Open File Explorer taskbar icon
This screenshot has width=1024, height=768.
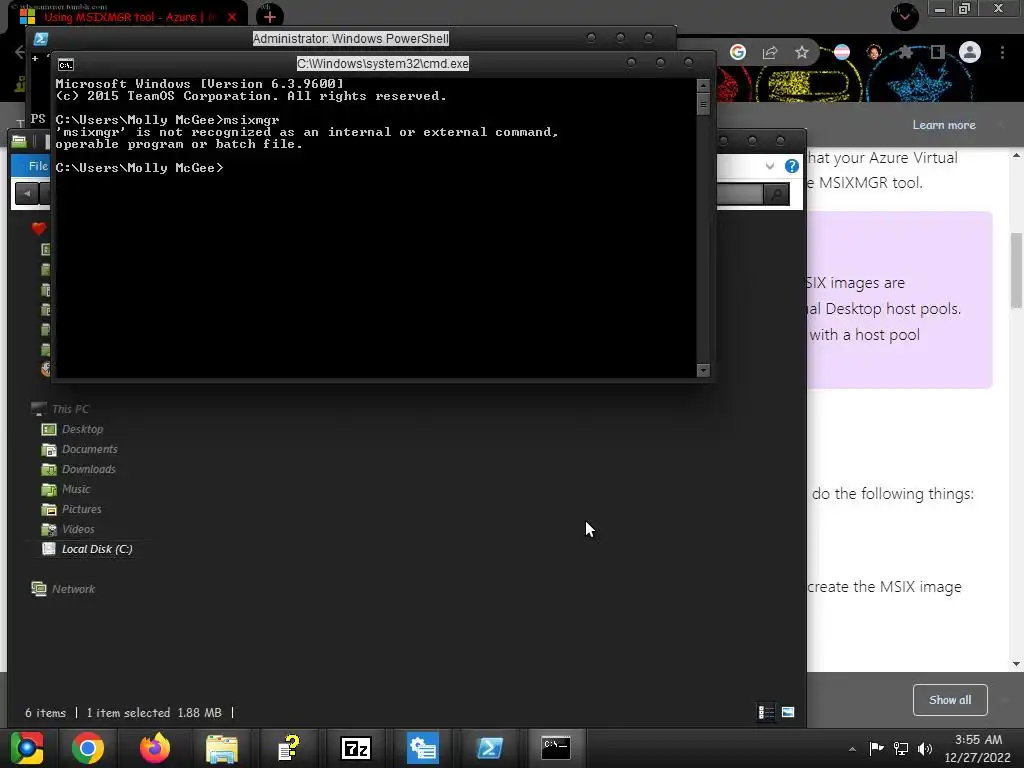(222, 748)
